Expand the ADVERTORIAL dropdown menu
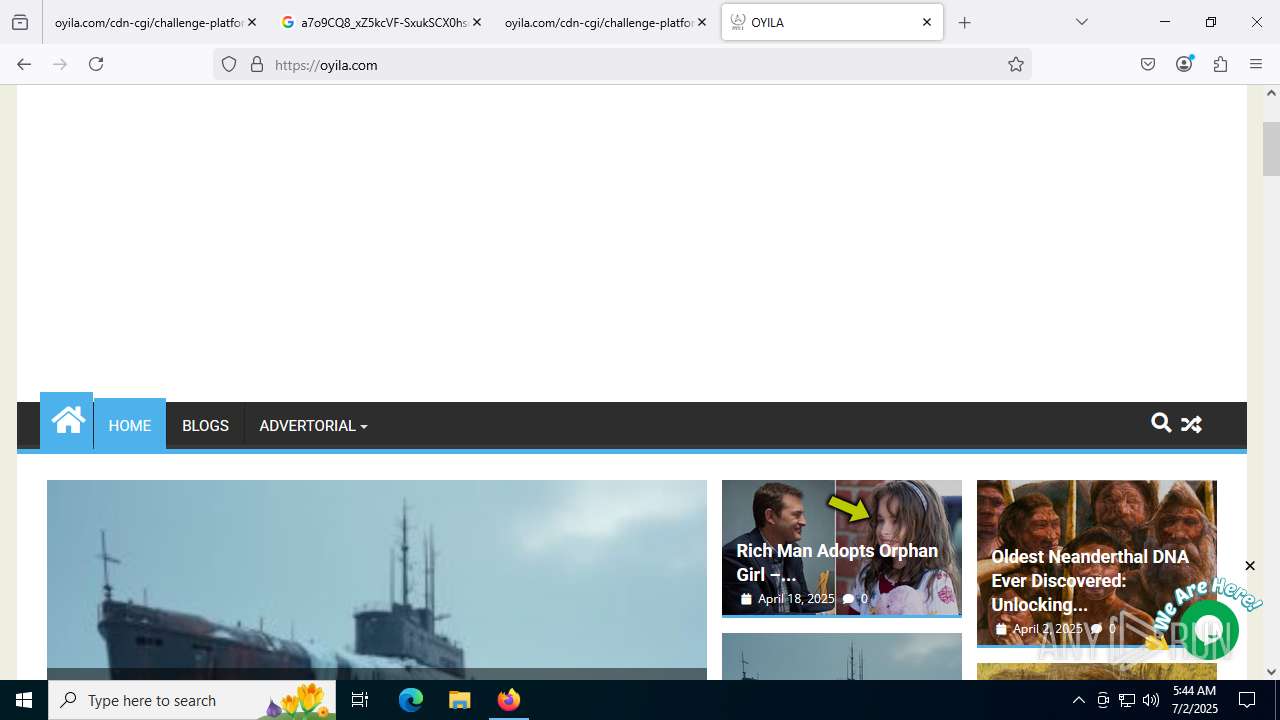This screenshot has height=720, width=1280. pos(313,425)
